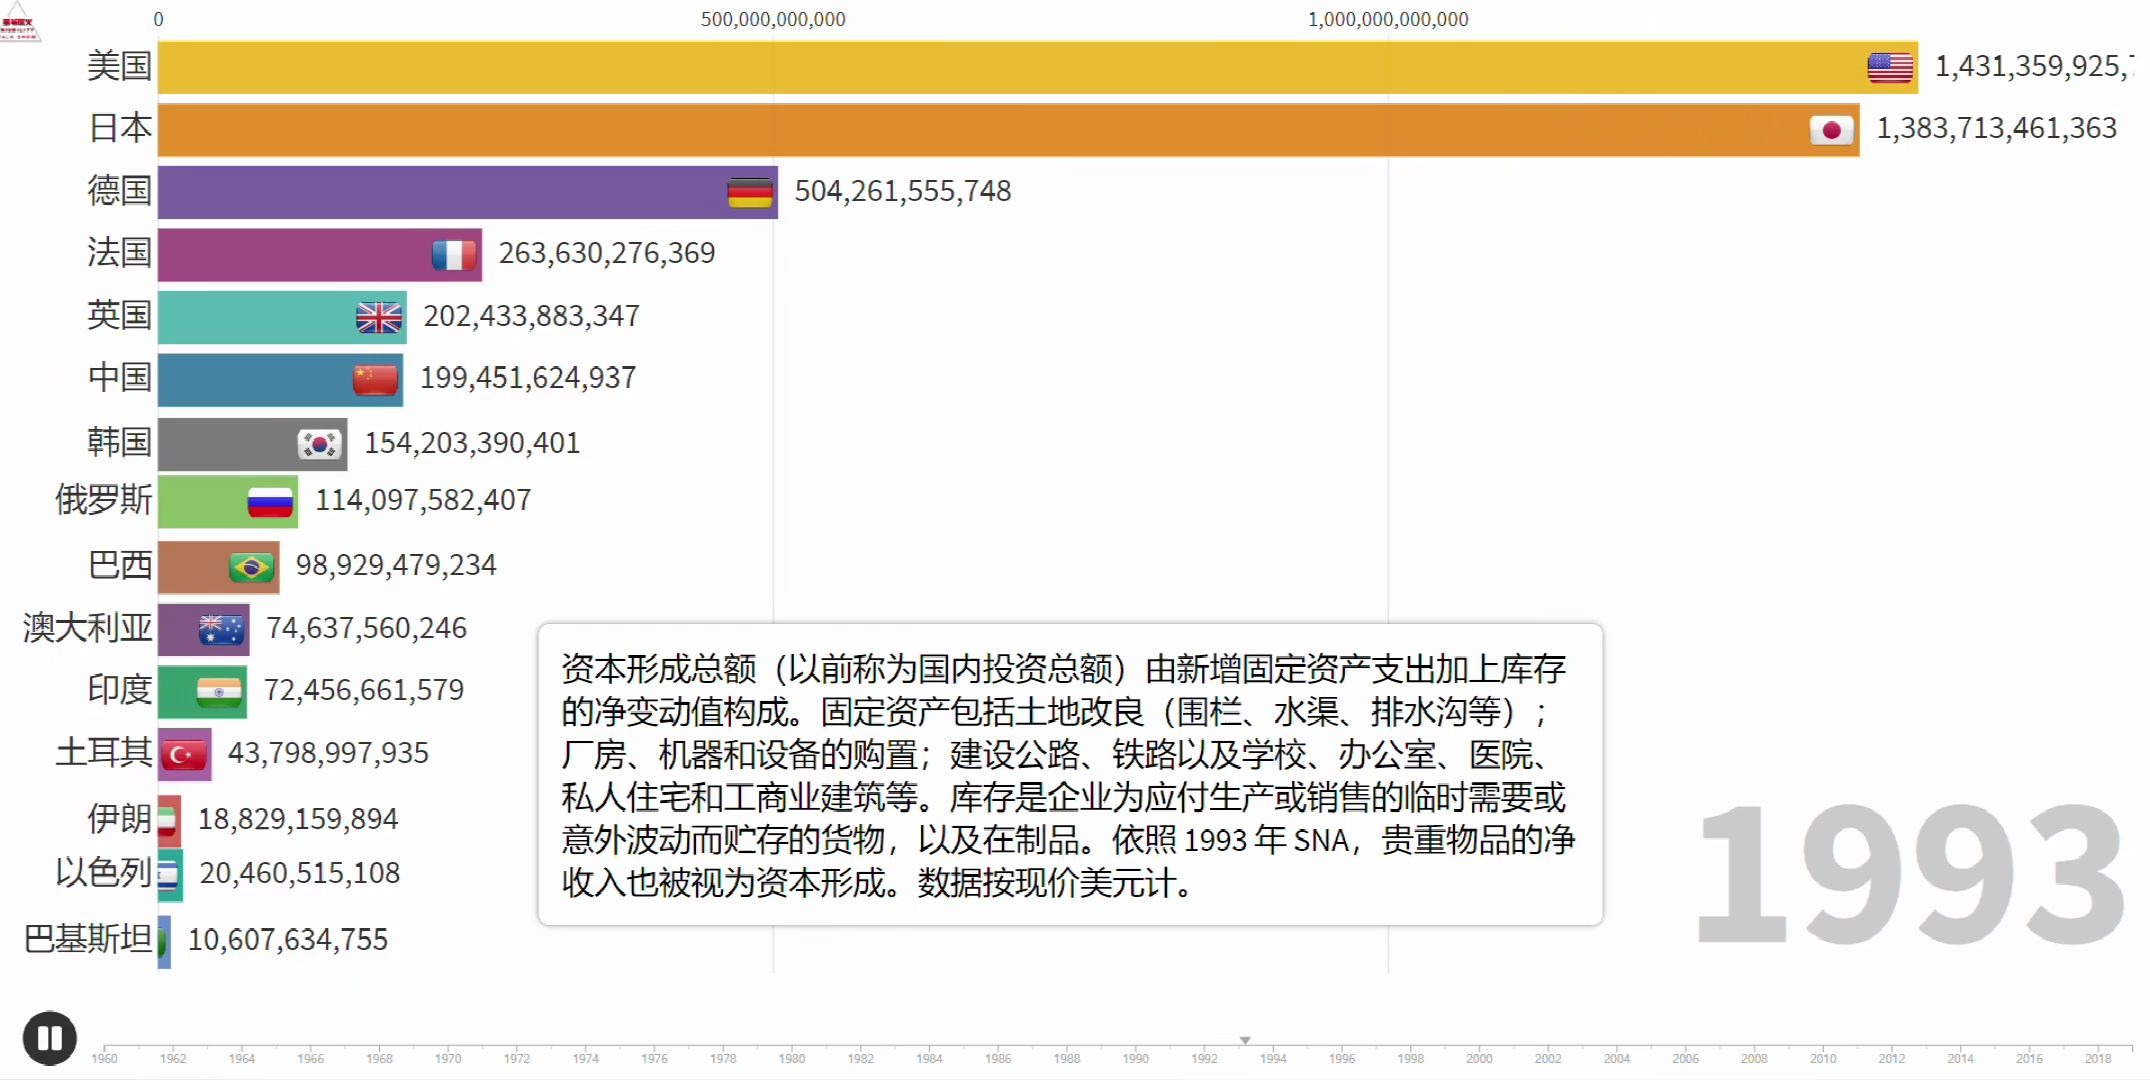Image resolution: width=2150 pixels, height=1080 pixels.
Task: Click the Brazil flag icon
Action: pos(251,567)
